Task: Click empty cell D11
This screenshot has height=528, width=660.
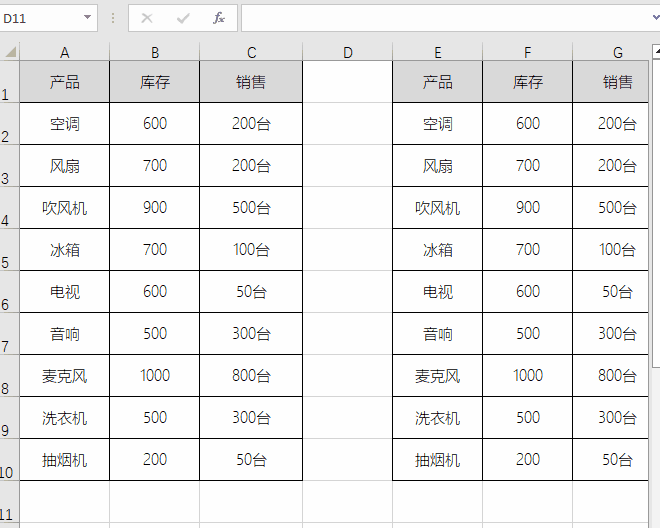Action: [x=348, y=501]
